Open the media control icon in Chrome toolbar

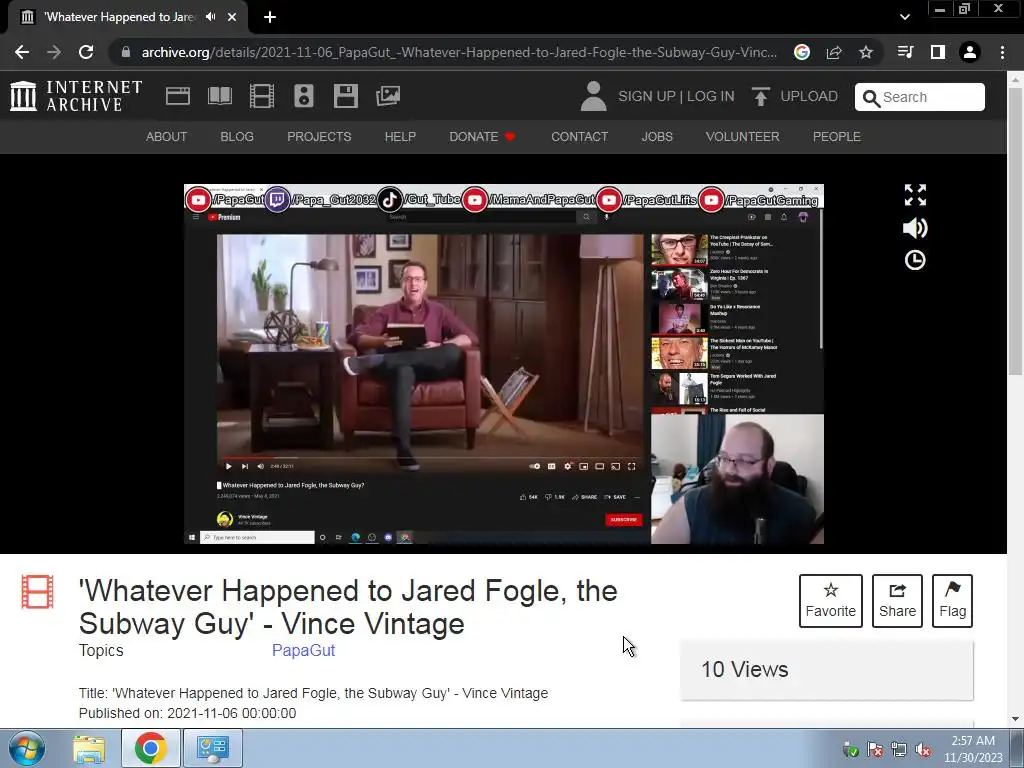tap(906, 52)
